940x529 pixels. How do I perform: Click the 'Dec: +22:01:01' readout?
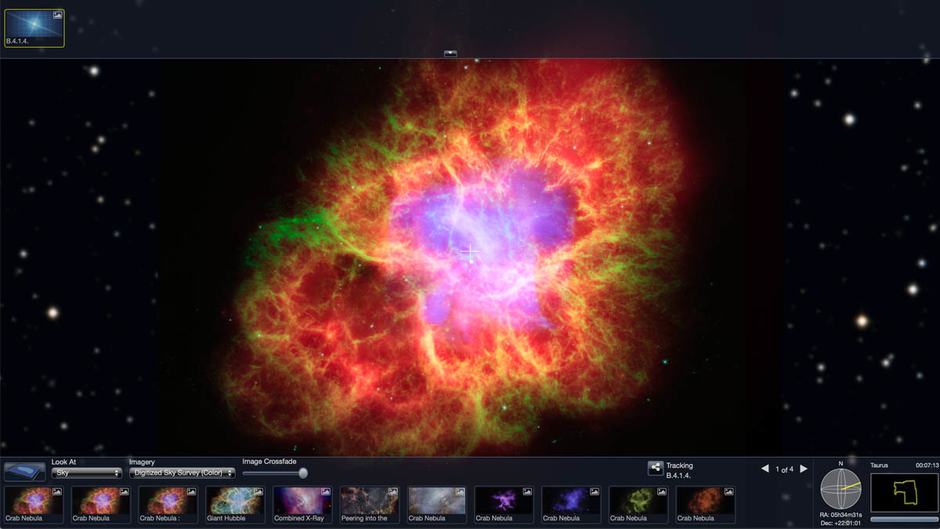(x=840, y=523)
